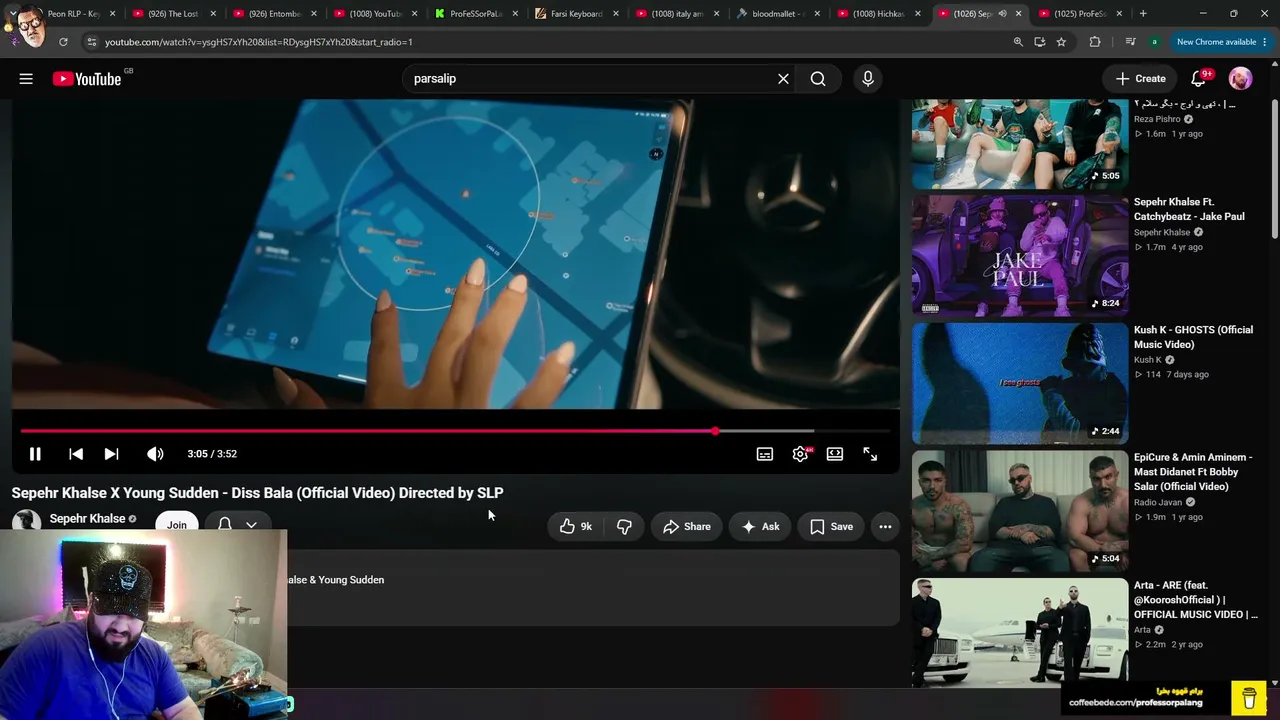Skip to the next video
Screen dimensions: 1280x720
[x=111, y=454]
